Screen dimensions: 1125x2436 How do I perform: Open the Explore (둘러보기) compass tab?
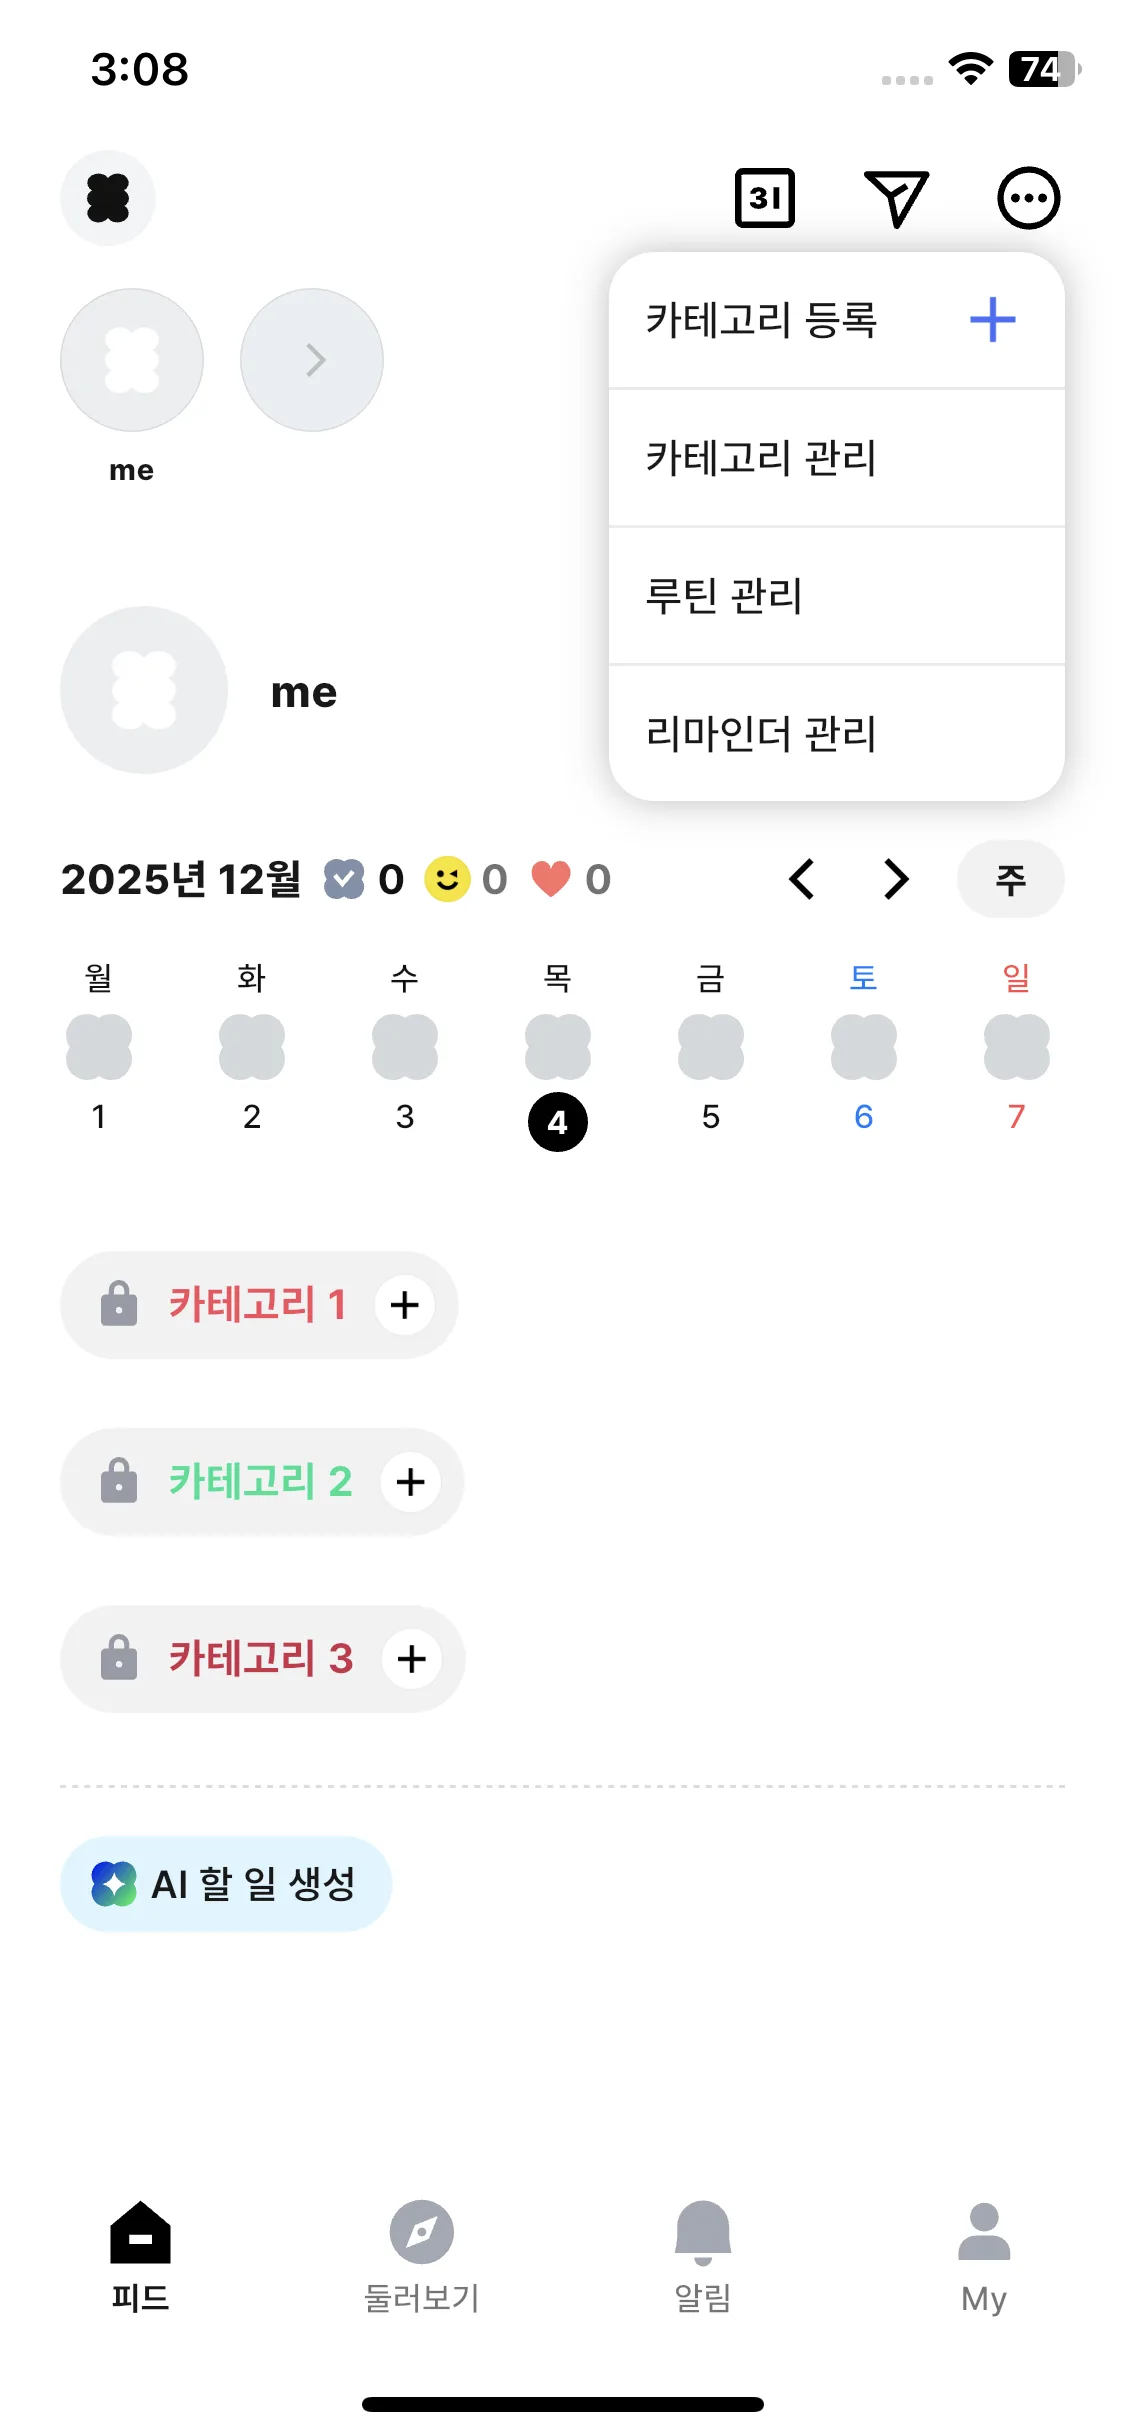pyautogui.click(x=421, y=2255)
